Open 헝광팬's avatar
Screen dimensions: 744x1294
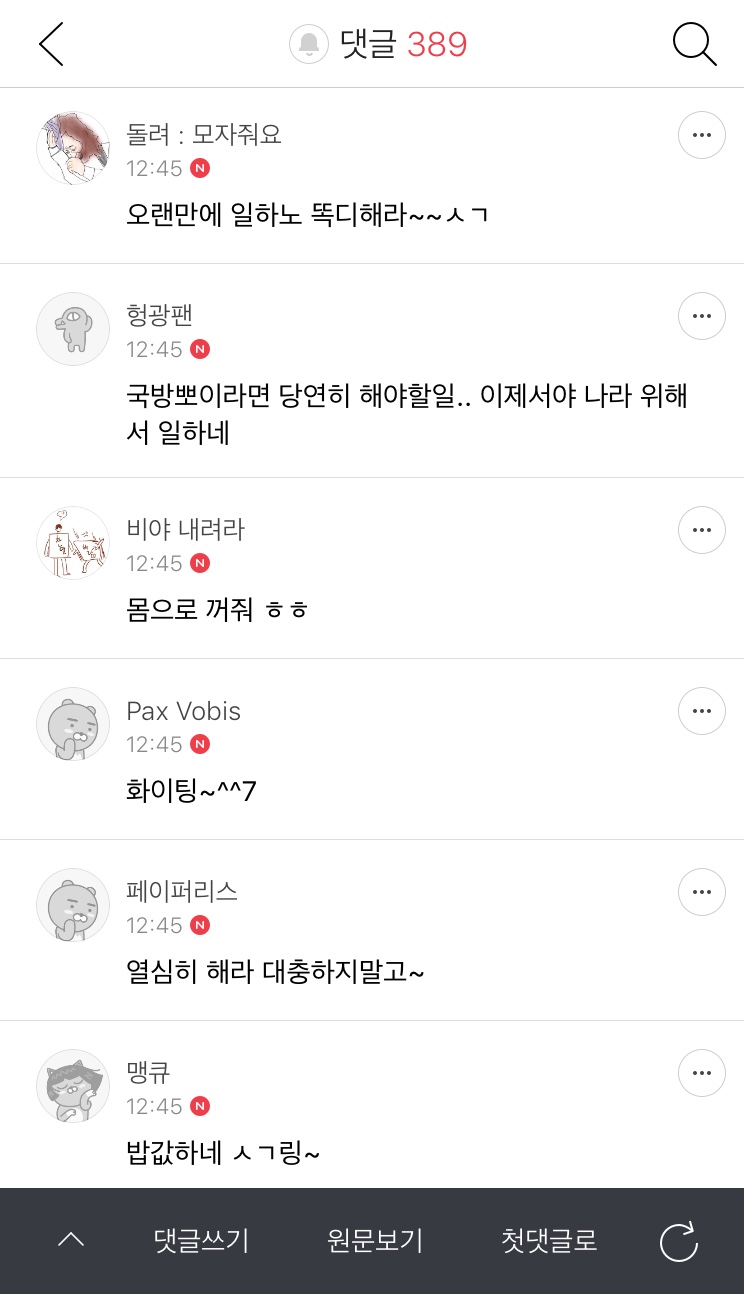click(x=73, y=329)
